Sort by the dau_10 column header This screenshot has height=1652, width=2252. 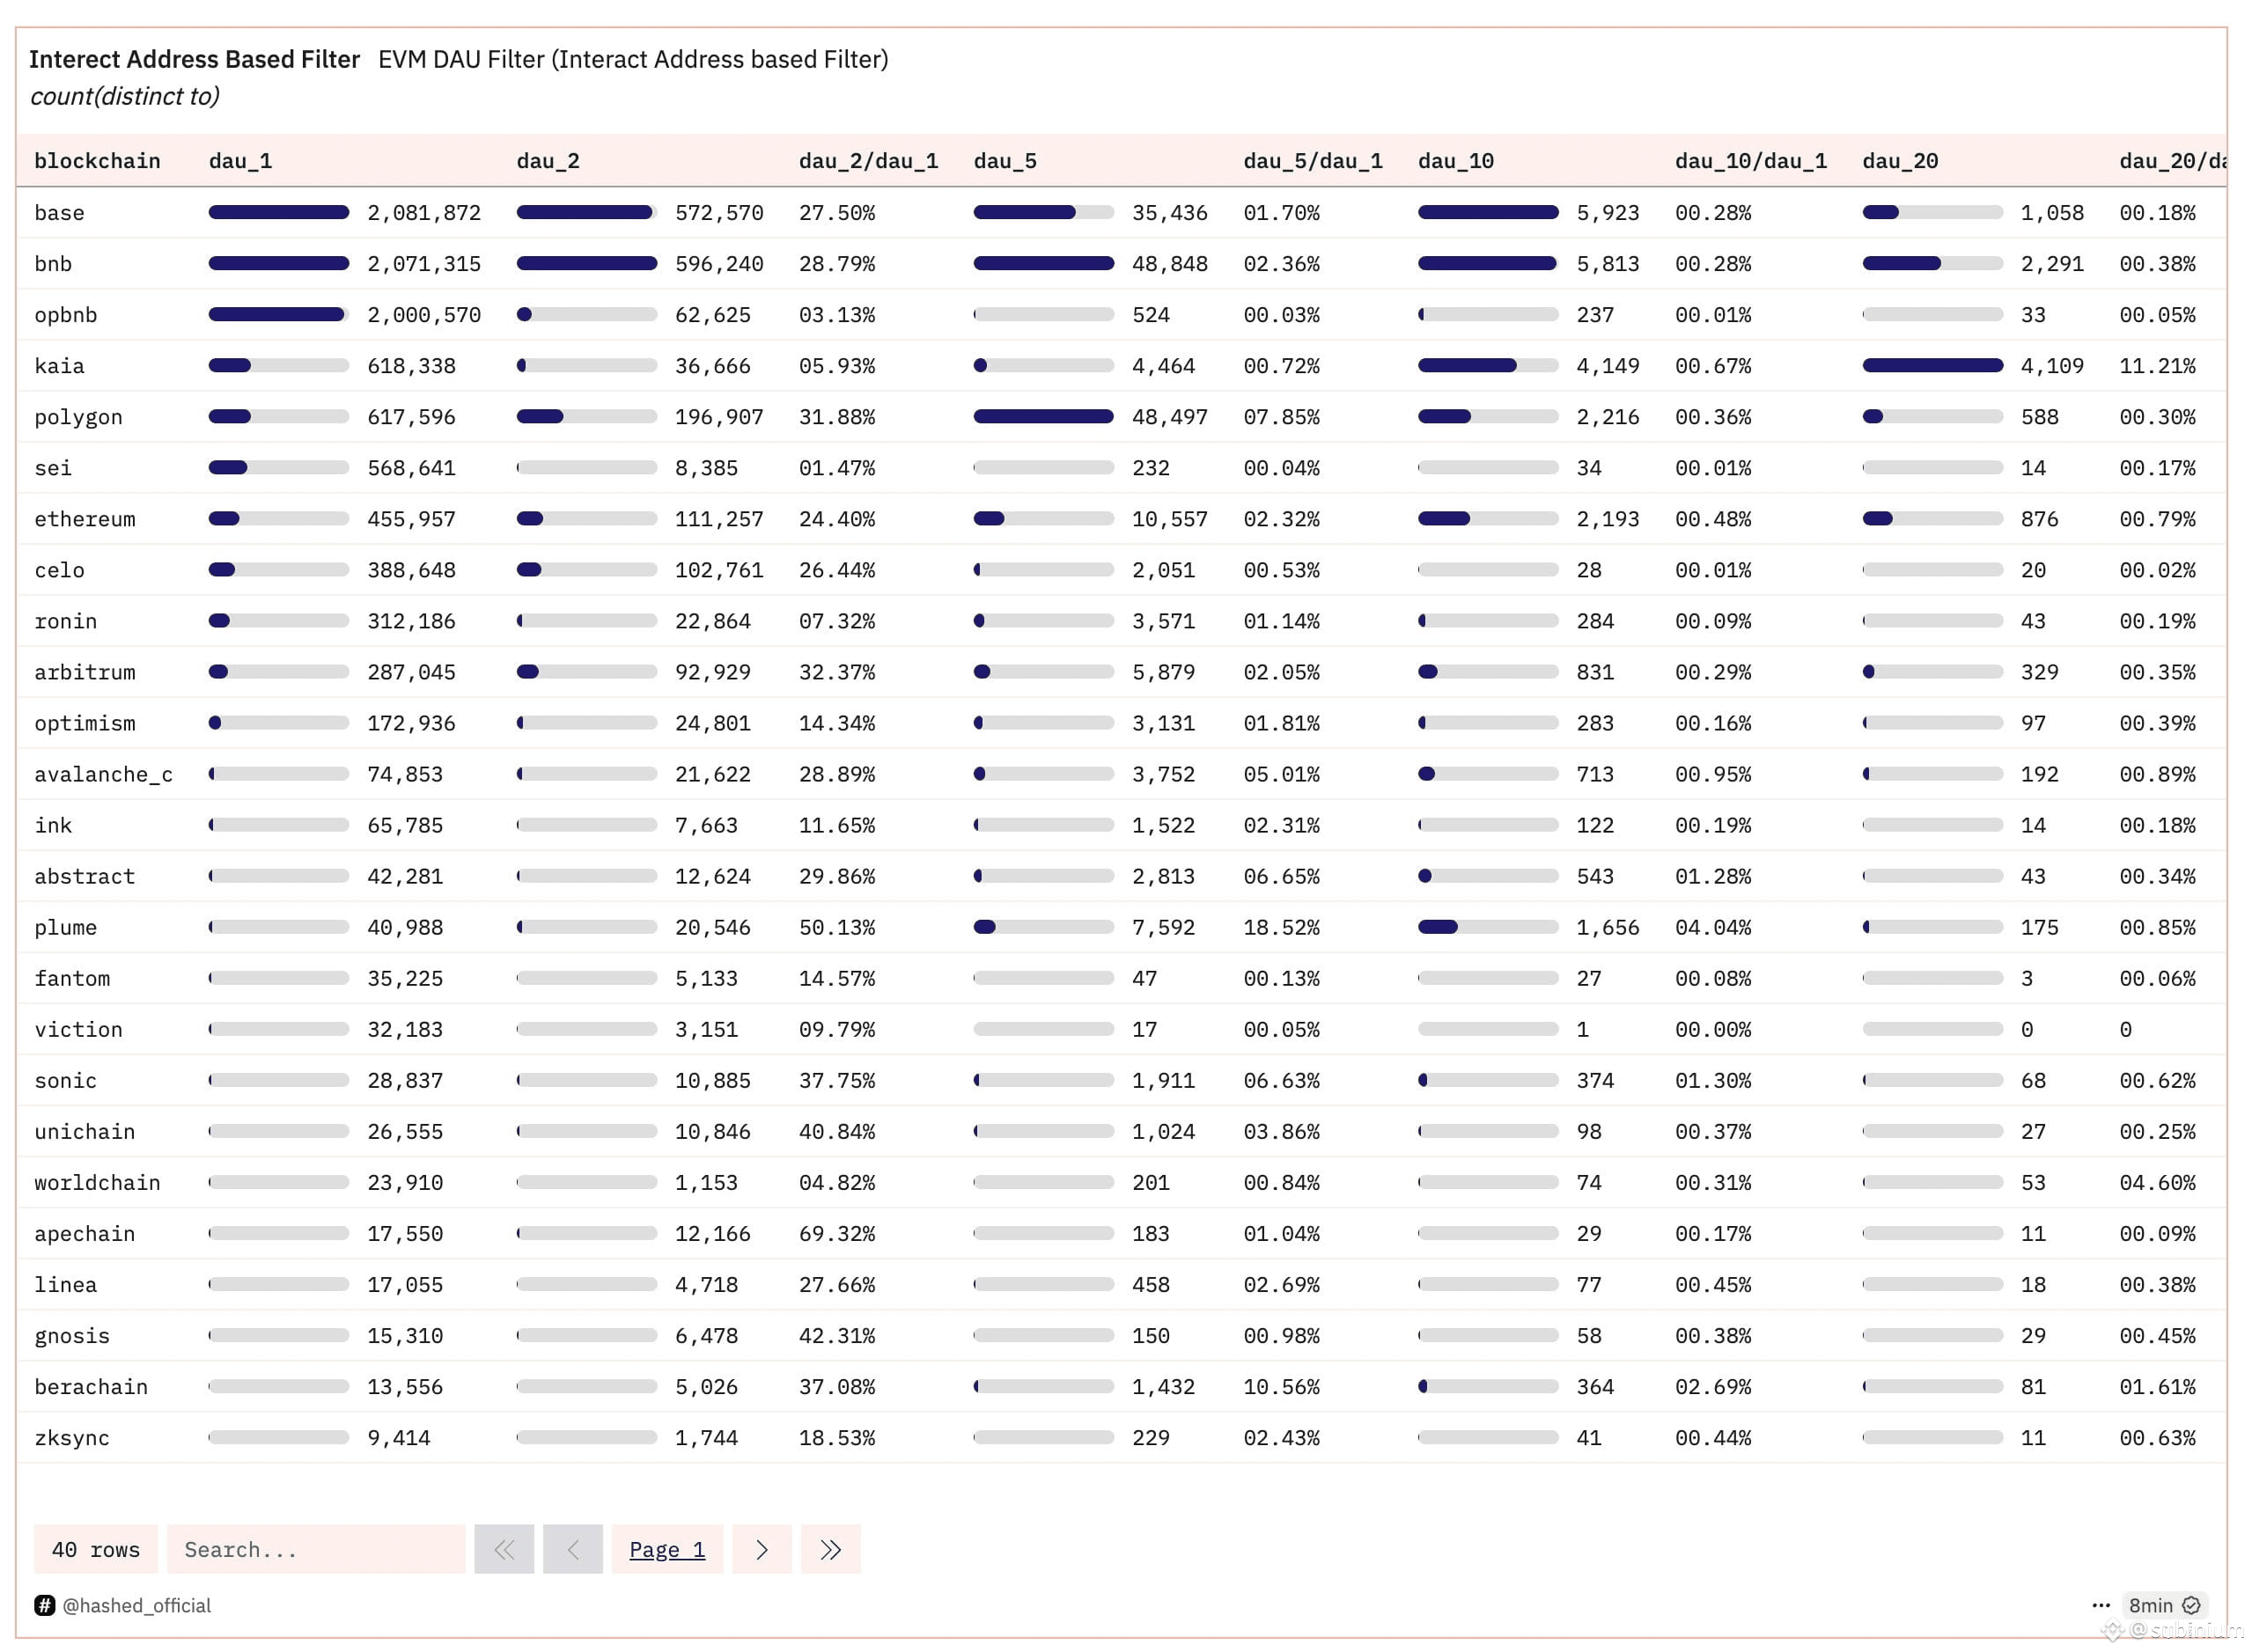pyautogui.click(x=1456, y=161)
